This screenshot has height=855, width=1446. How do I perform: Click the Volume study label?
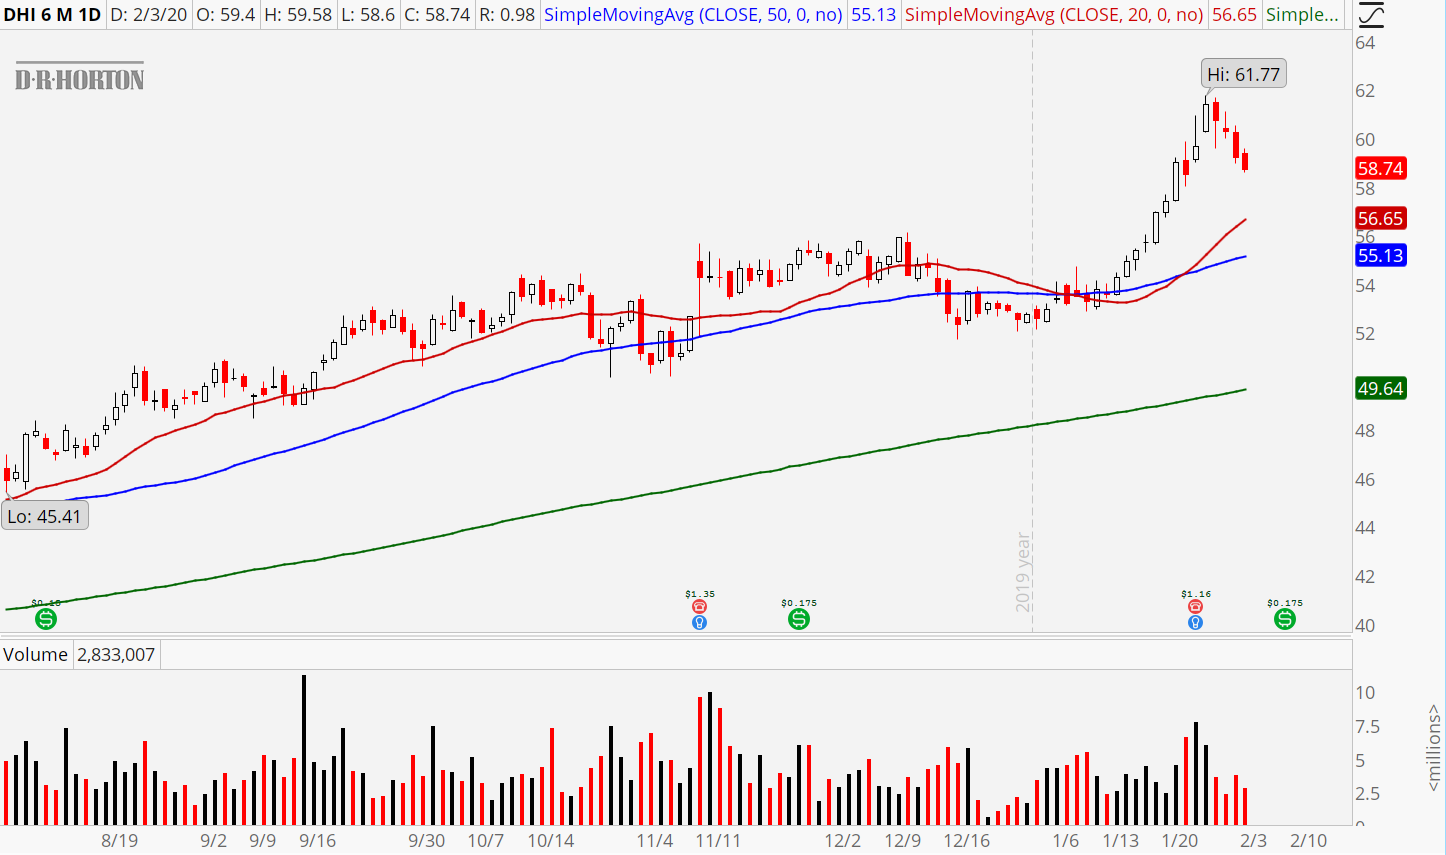[x=35, y=655]
